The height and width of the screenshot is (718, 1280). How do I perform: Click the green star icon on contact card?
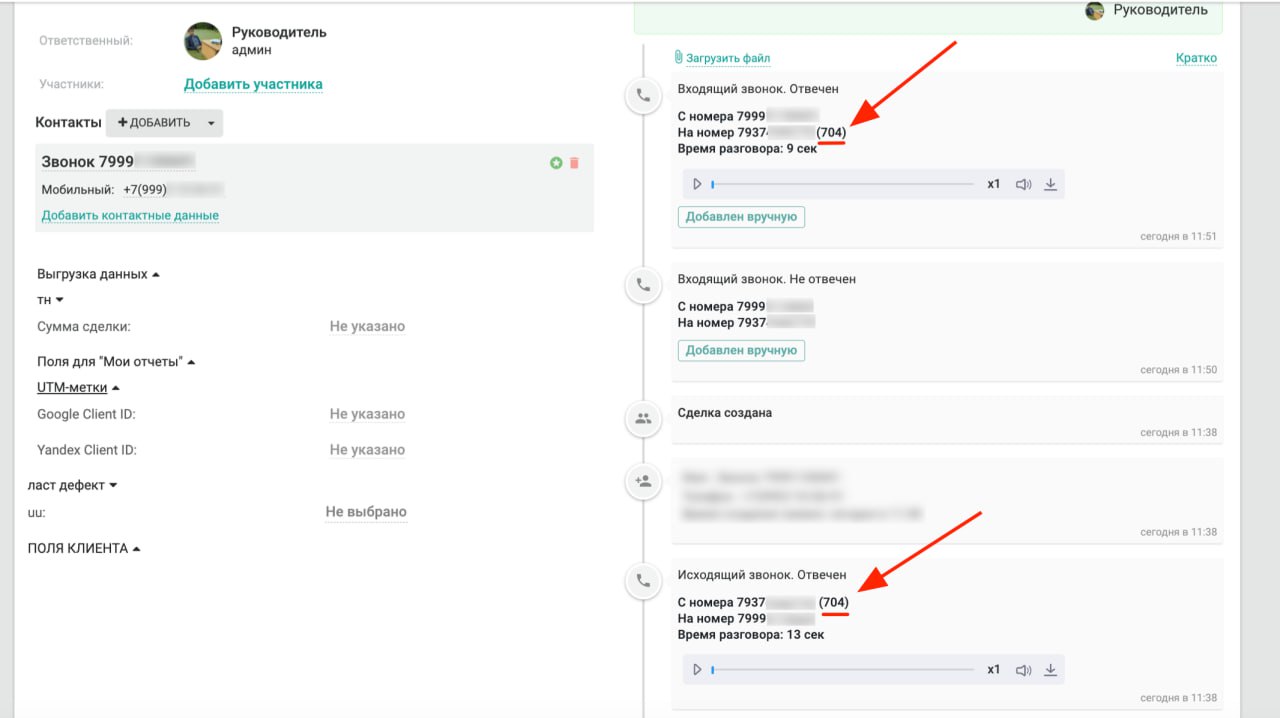coord(556,163)
